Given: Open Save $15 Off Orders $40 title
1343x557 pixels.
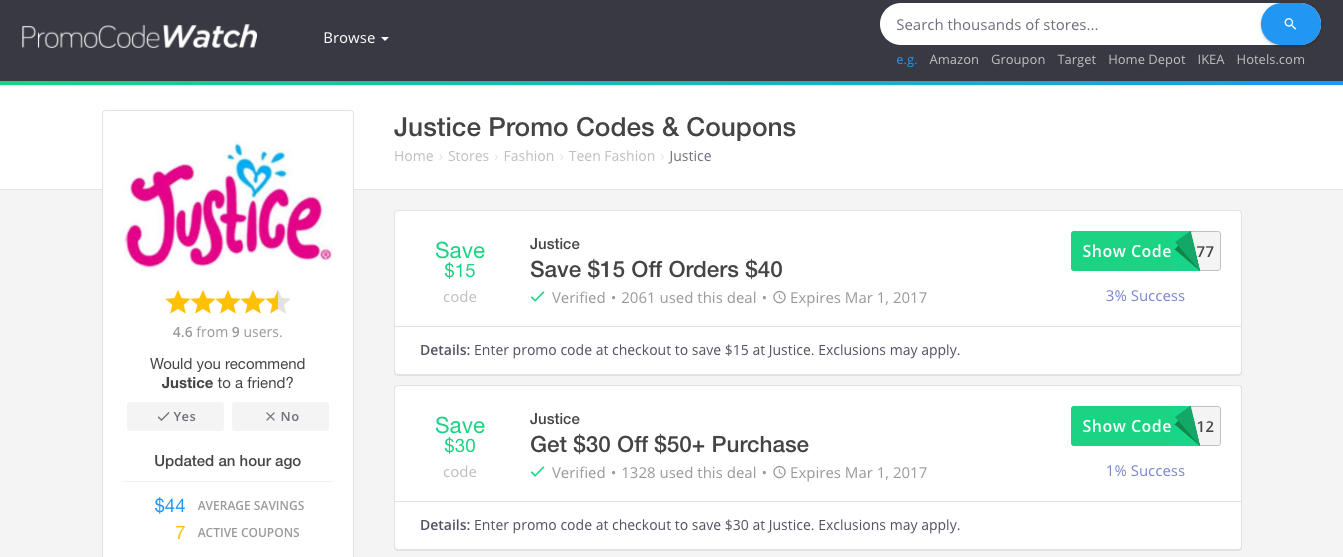Looking at the screenshot, I should tap(656, 269).
